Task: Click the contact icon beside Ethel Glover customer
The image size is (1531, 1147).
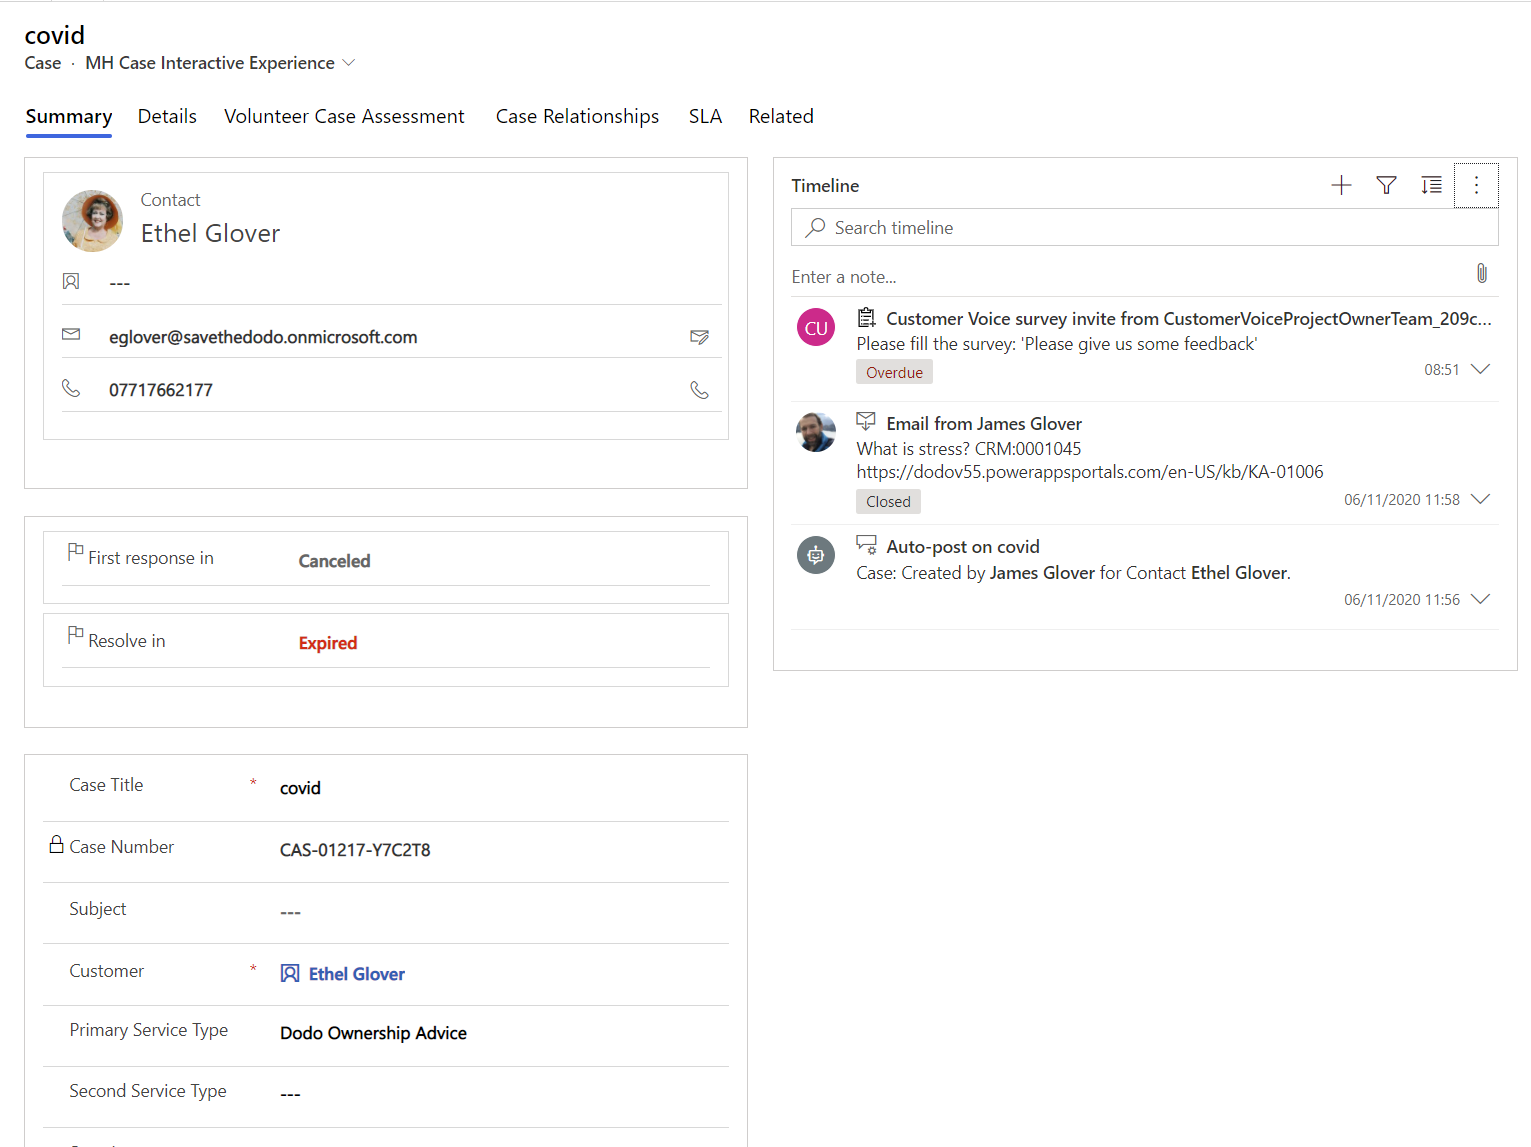Action: (290, 974)
